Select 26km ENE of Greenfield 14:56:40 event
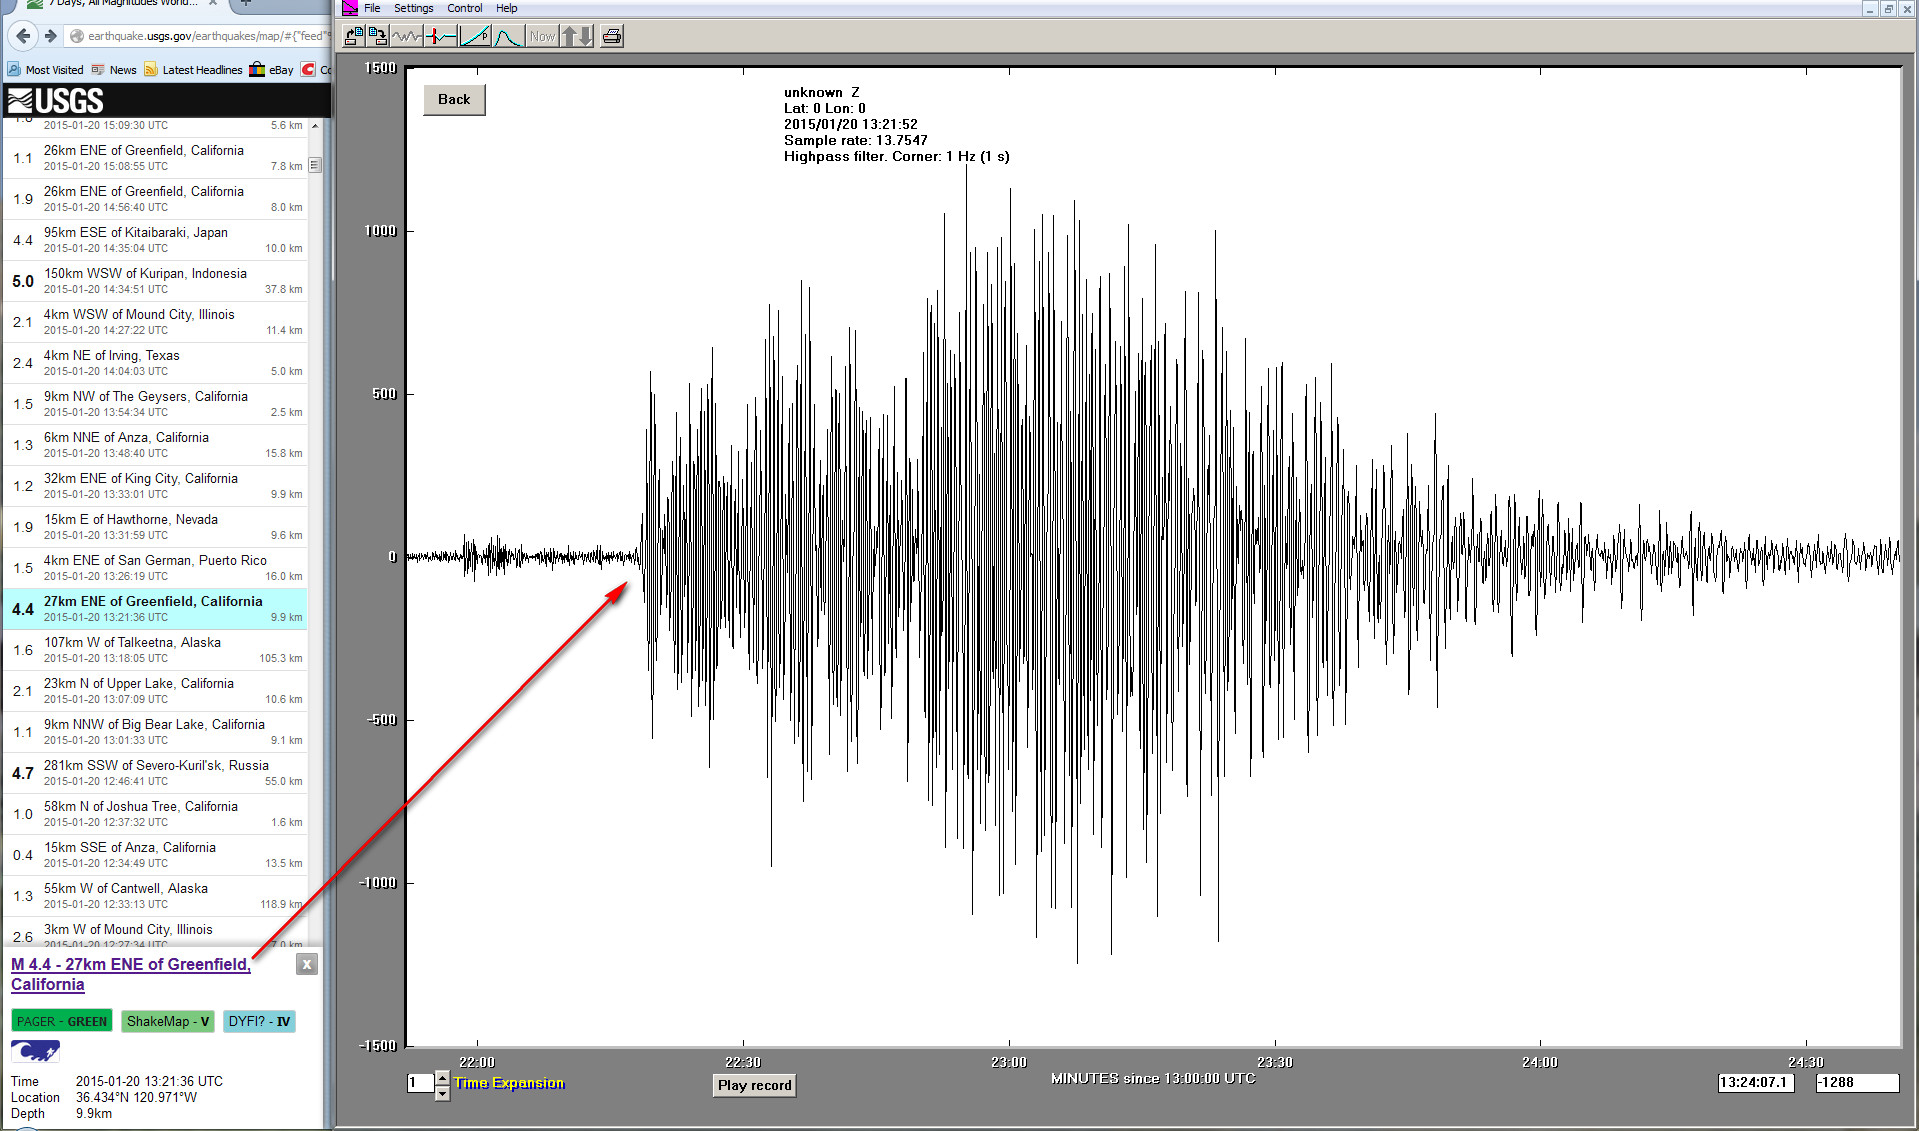This screenshot has width=1919, height=1131. 155,199
